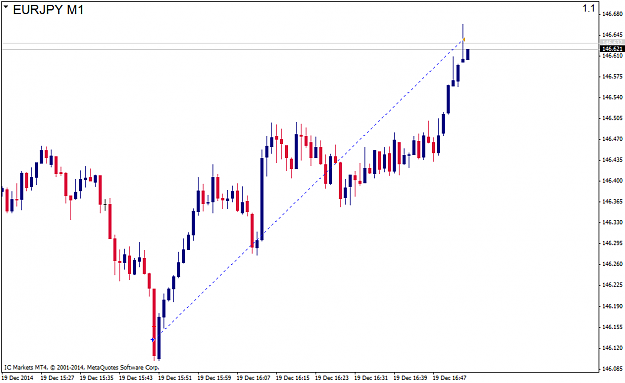Click the 146.330 price scale value

click(613, 222)
